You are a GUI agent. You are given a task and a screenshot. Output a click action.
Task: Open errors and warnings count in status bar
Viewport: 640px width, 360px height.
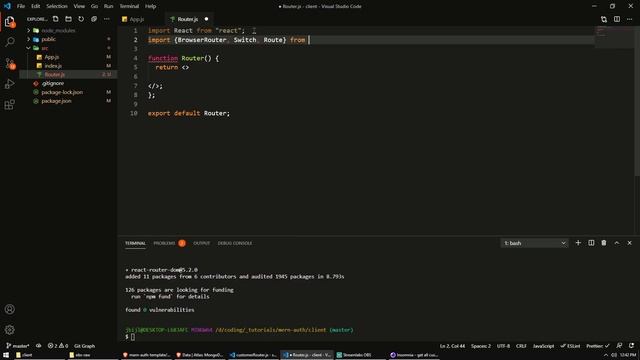coord(58,346)
